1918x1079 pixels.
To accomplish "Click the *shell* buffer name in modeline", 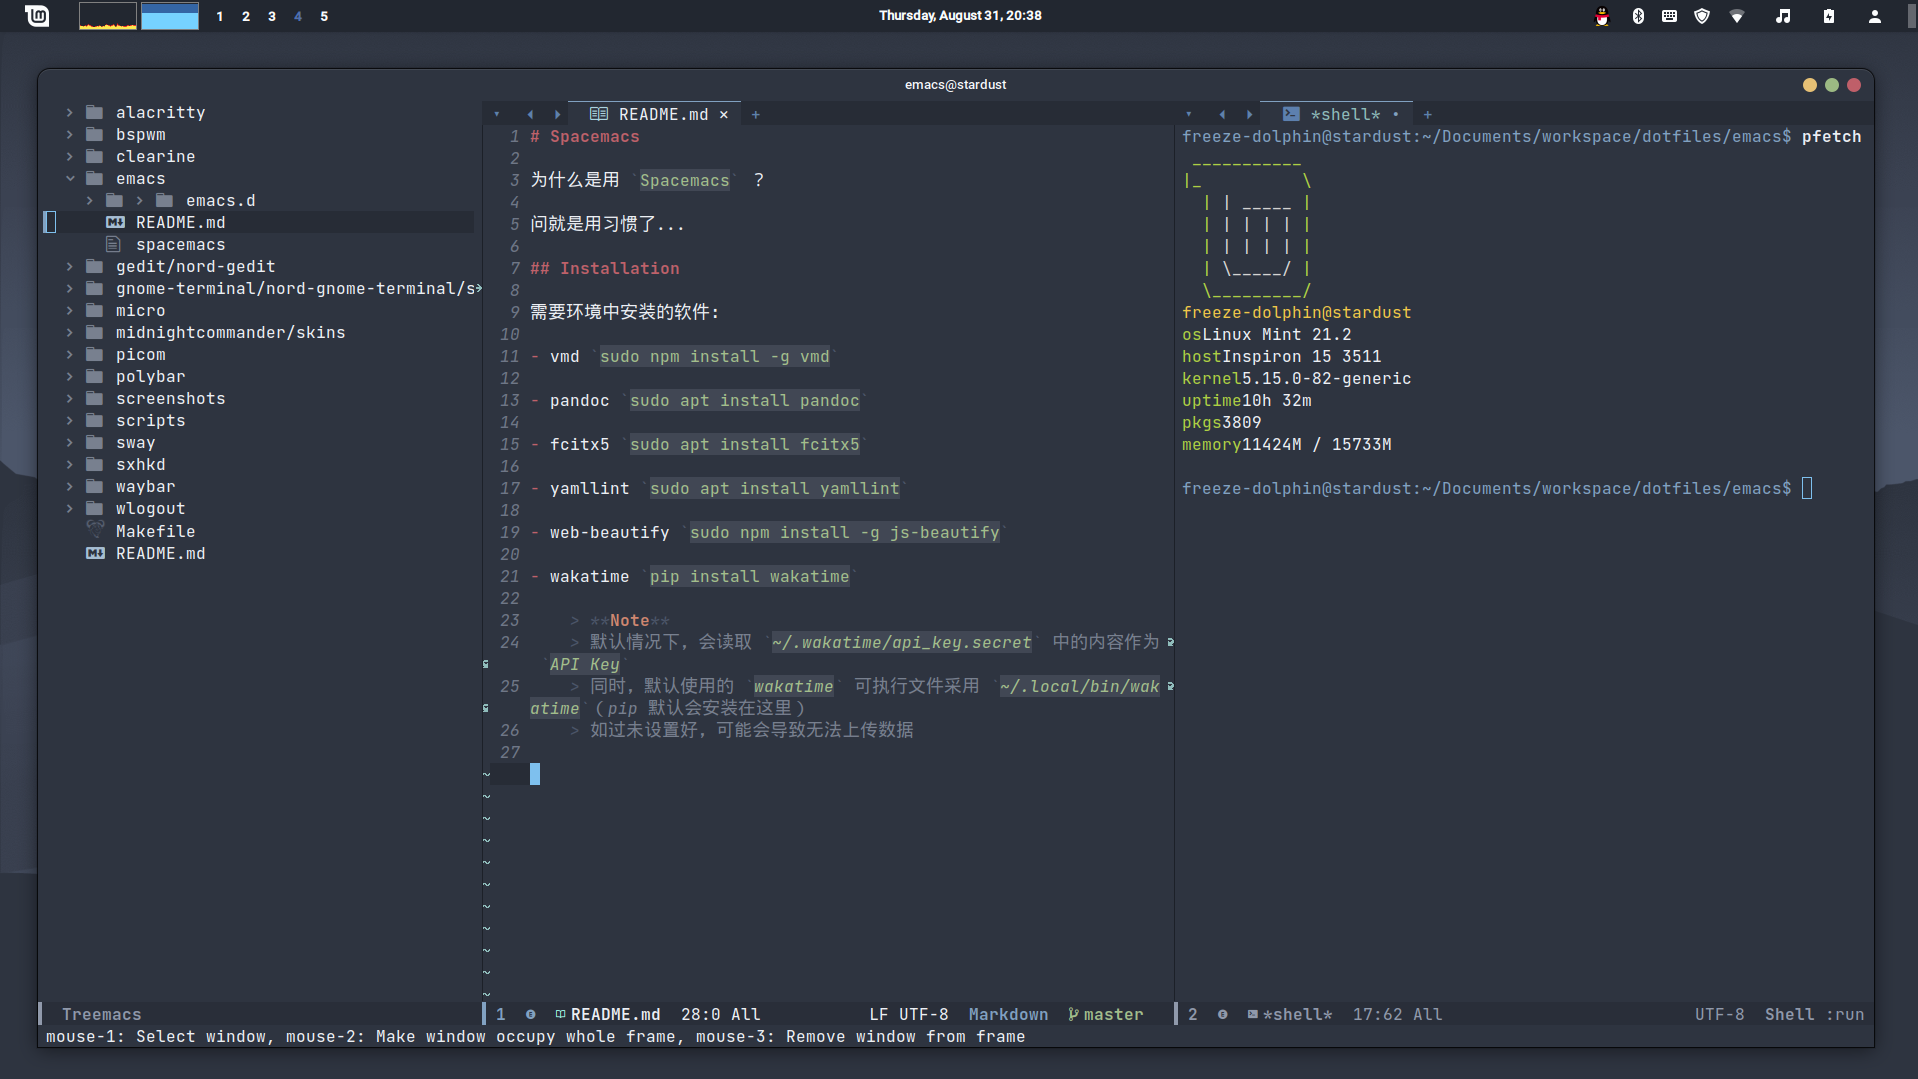I will pyautogui.click(x=1298, y=1014).
